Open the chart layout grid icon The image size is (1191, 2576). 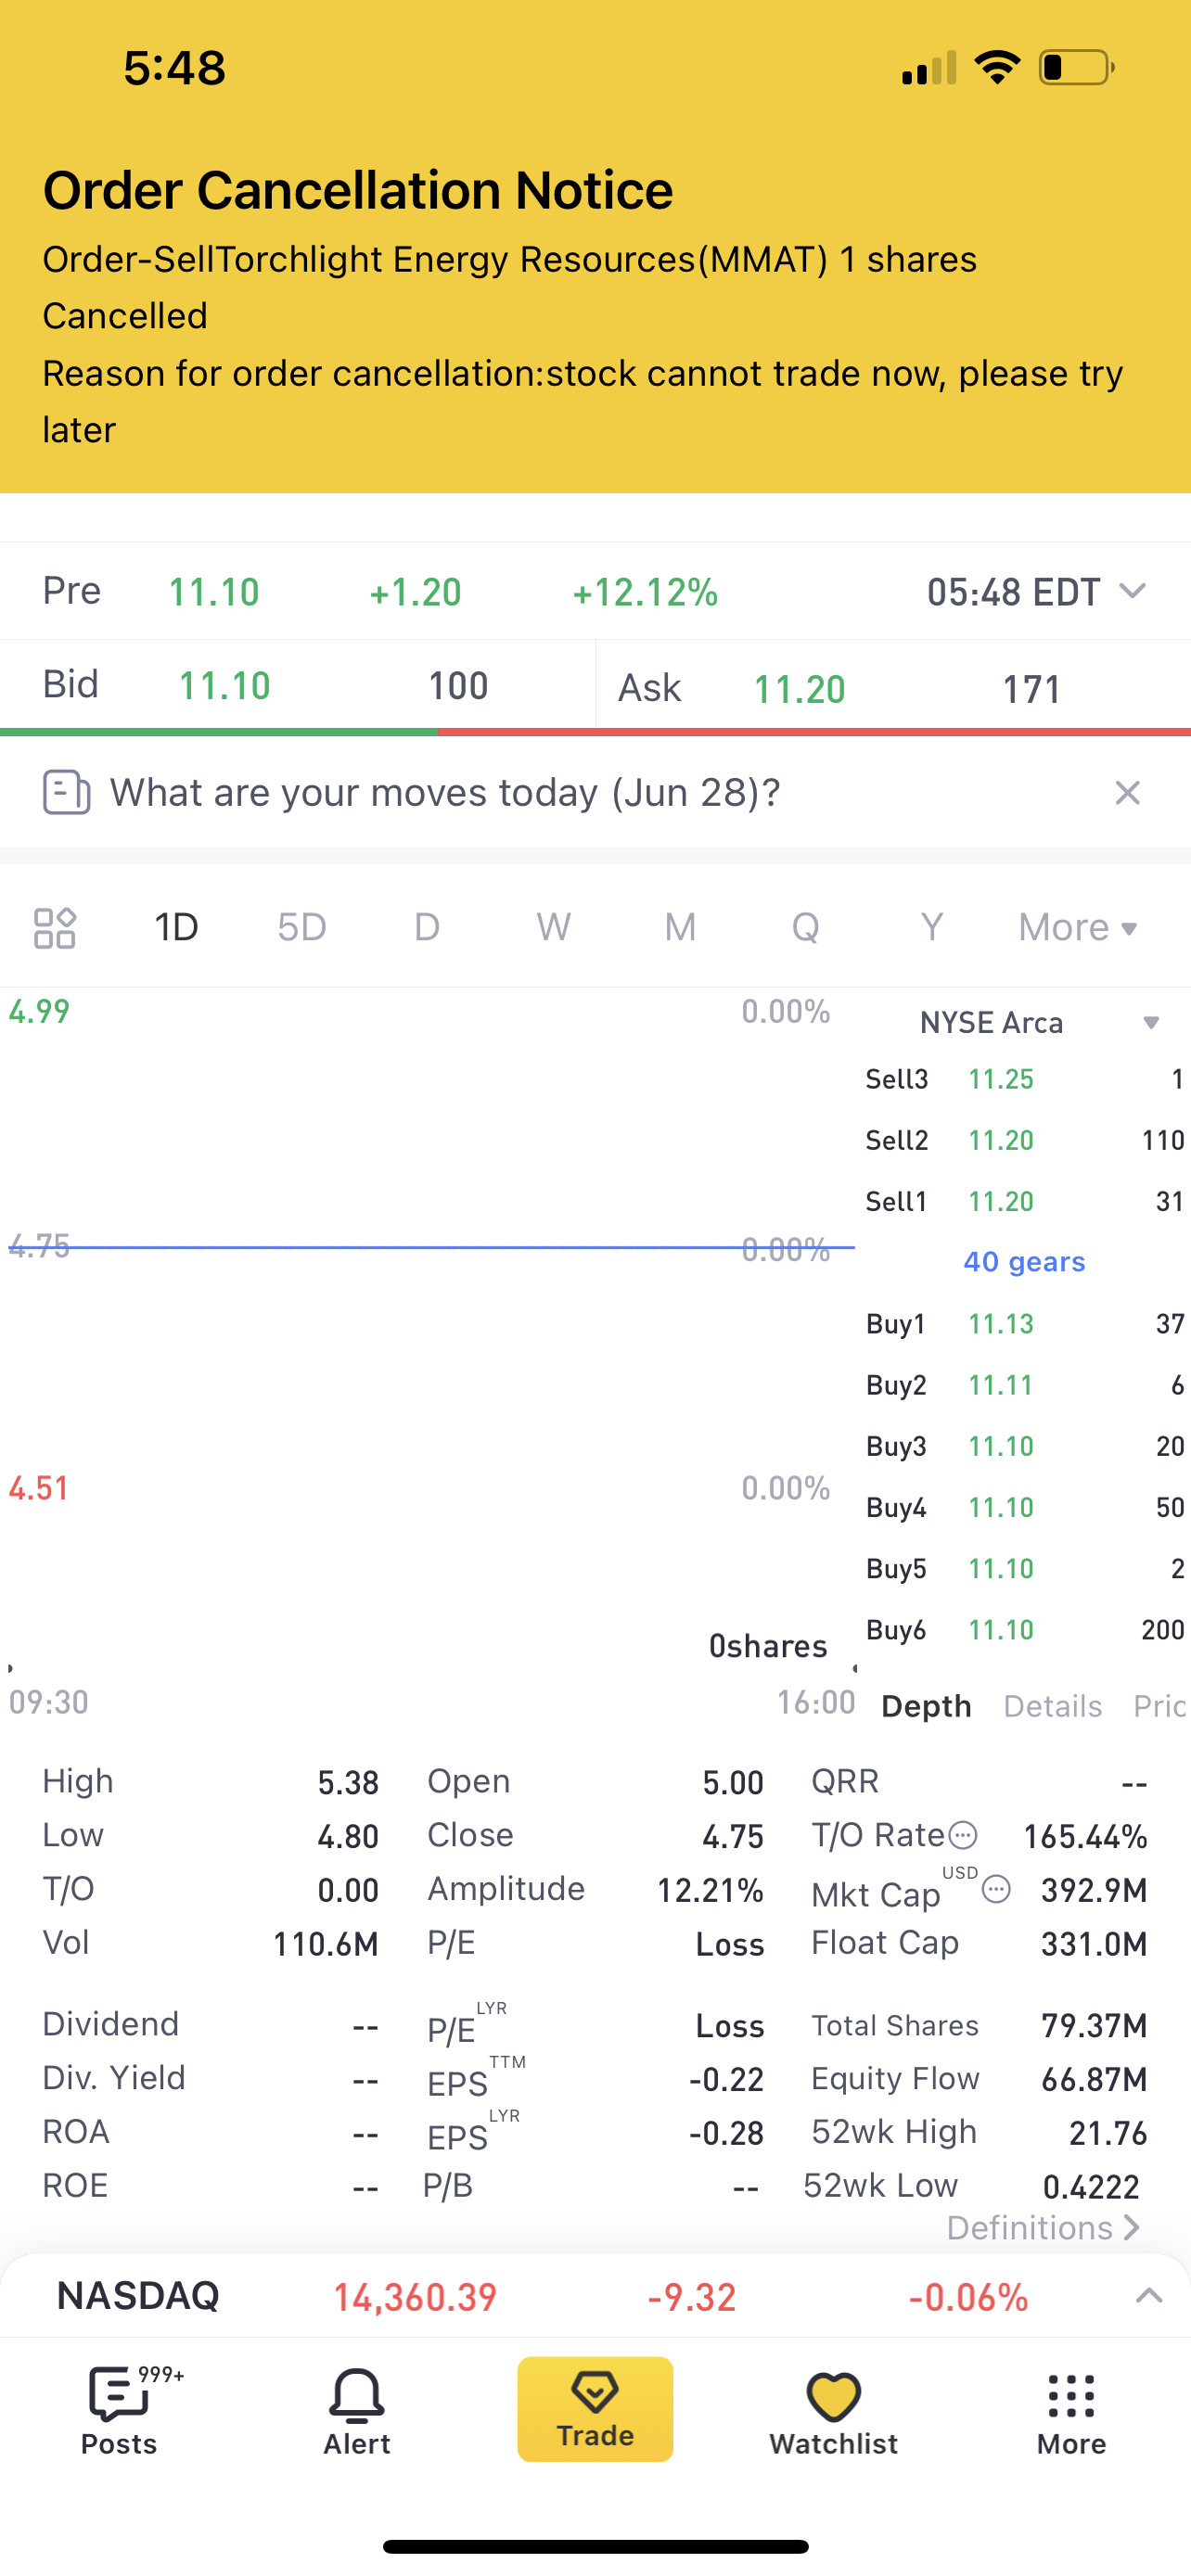click(54, 927)
